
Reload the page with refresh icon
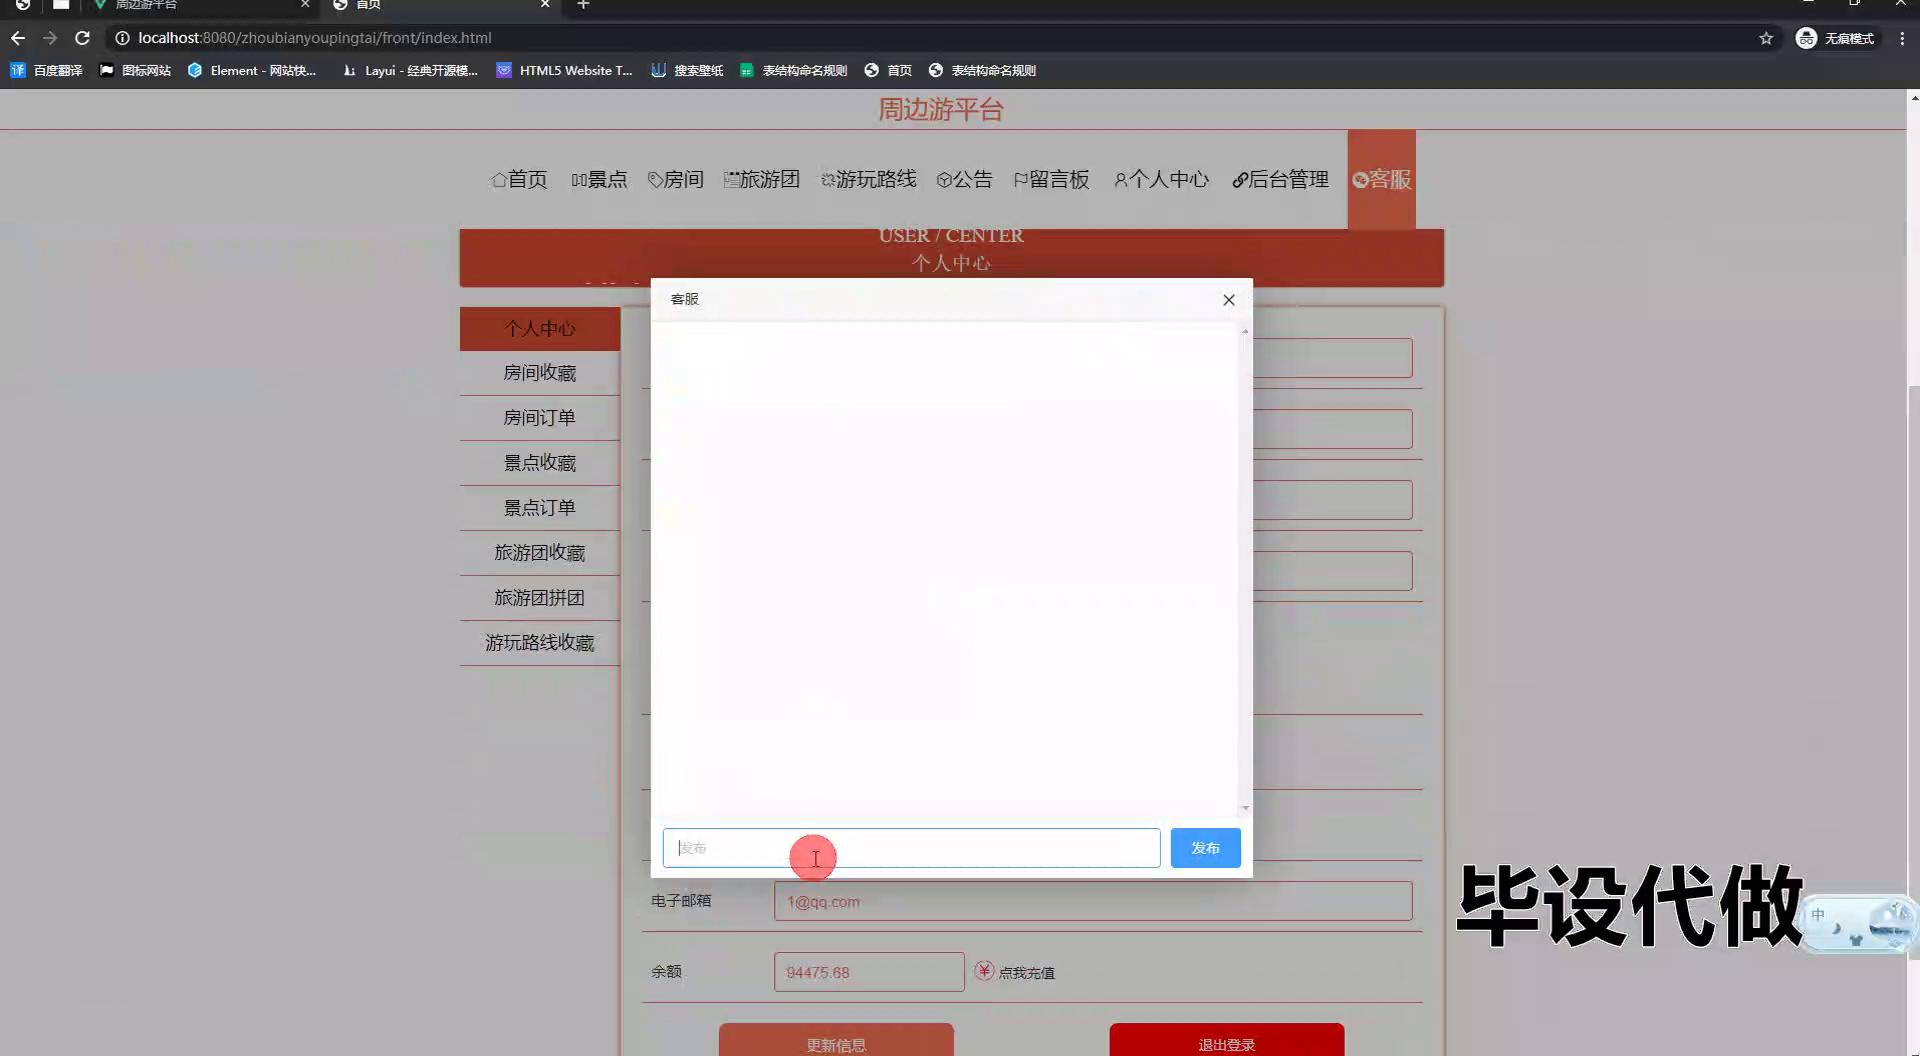[82, 38]
